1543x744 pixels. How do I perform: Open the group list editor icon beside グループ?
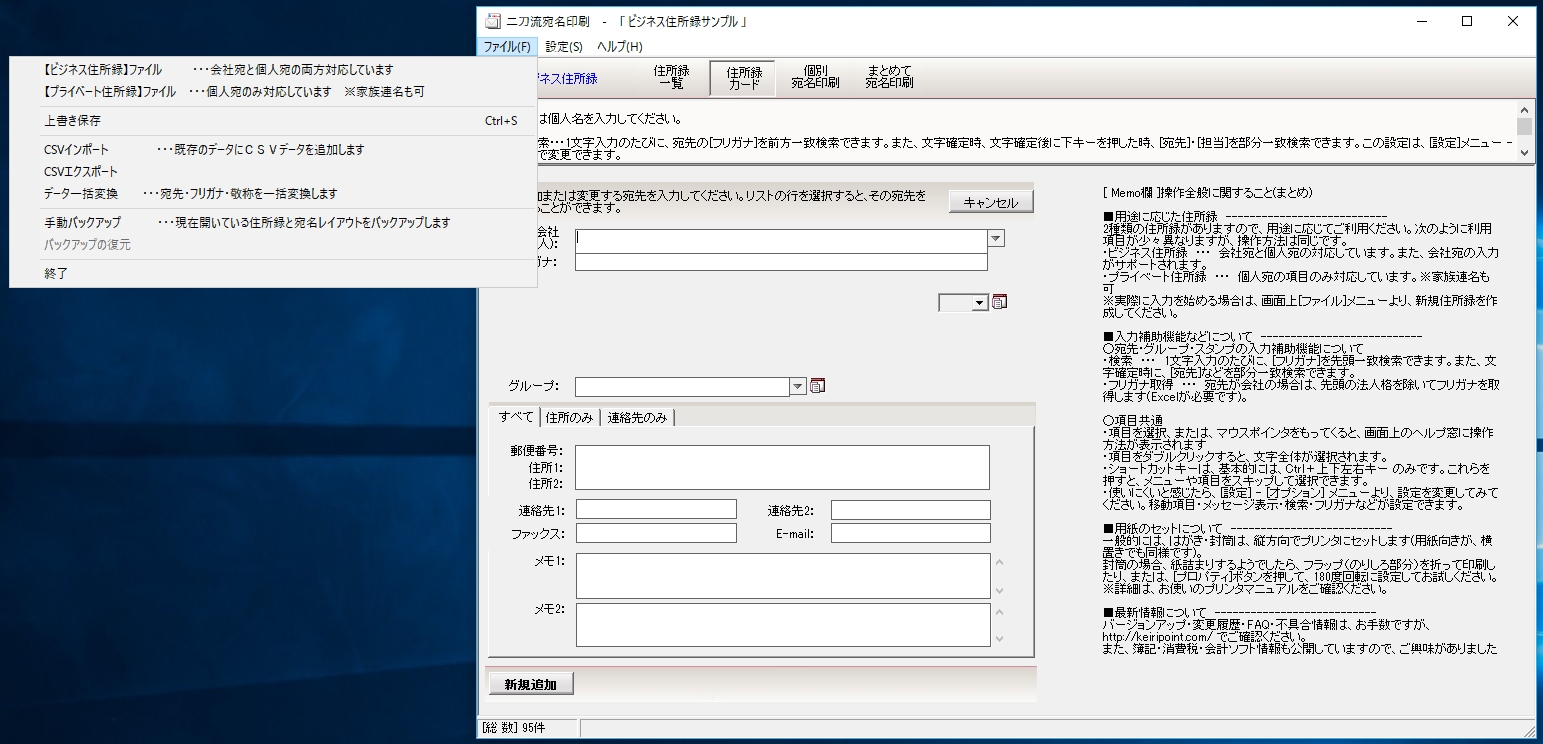pyautogui.click(x=816, y=385)
